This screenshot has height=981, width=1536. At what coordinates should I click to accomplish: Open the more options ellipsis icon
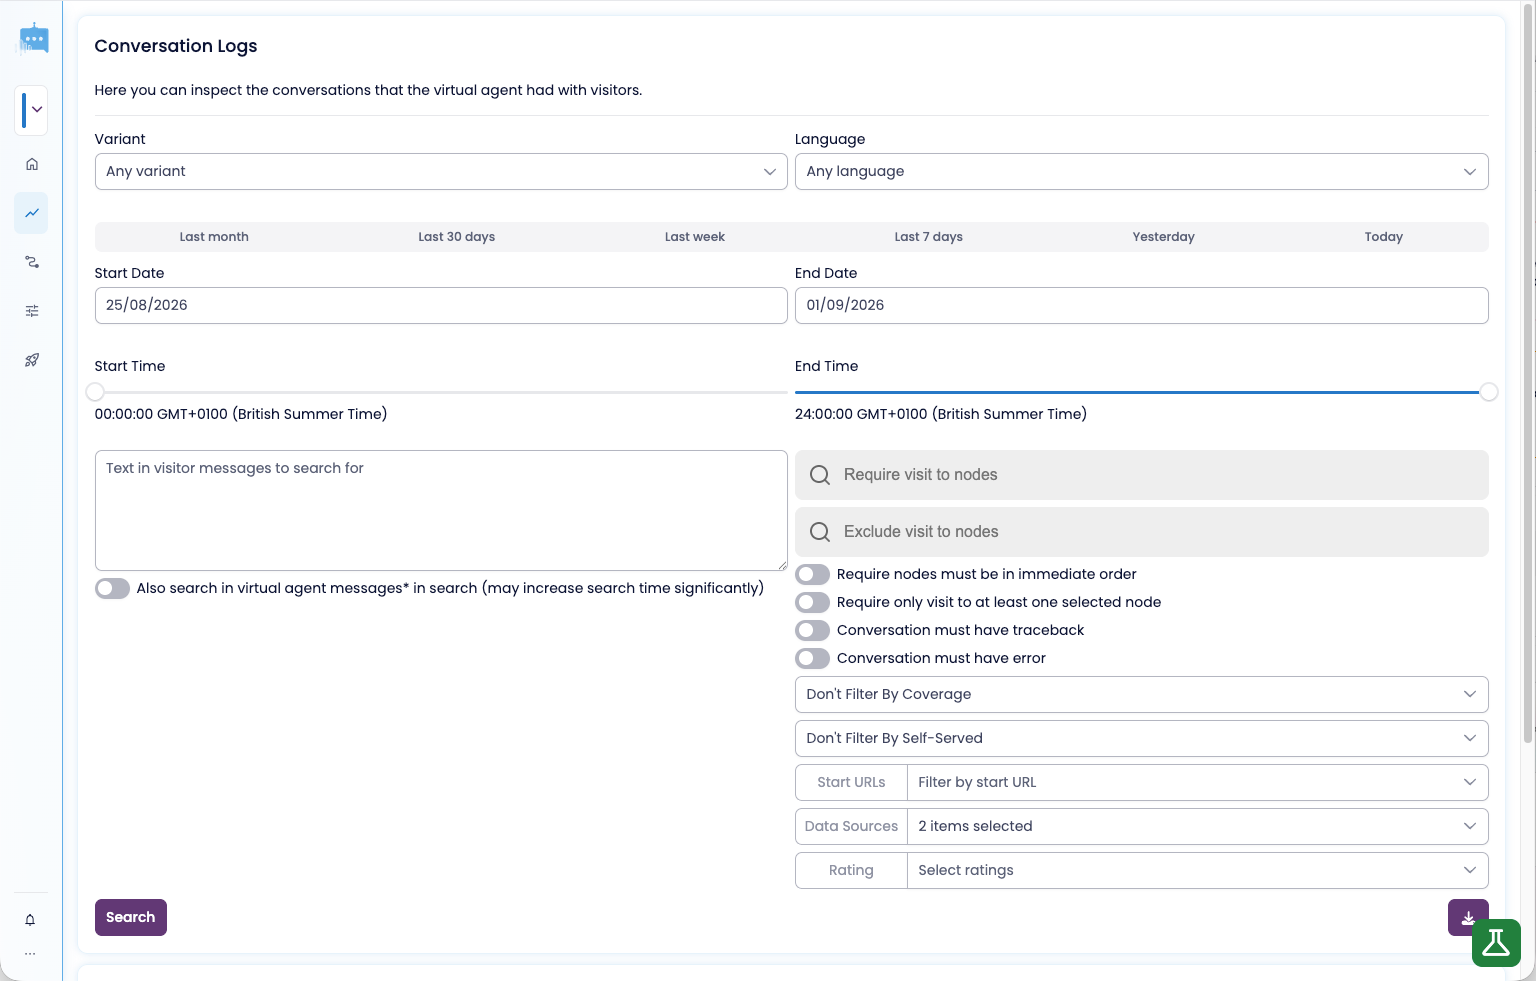[x=30, y=954]
